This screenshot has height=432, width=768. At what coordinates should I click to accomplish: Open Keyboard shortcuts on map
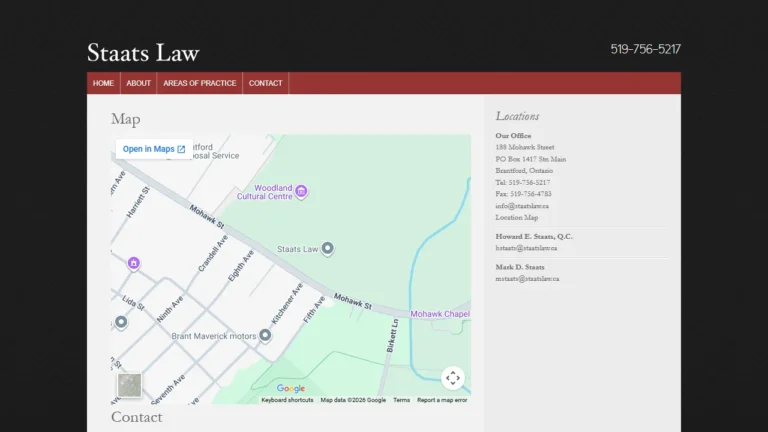click(x=287, y=400)
